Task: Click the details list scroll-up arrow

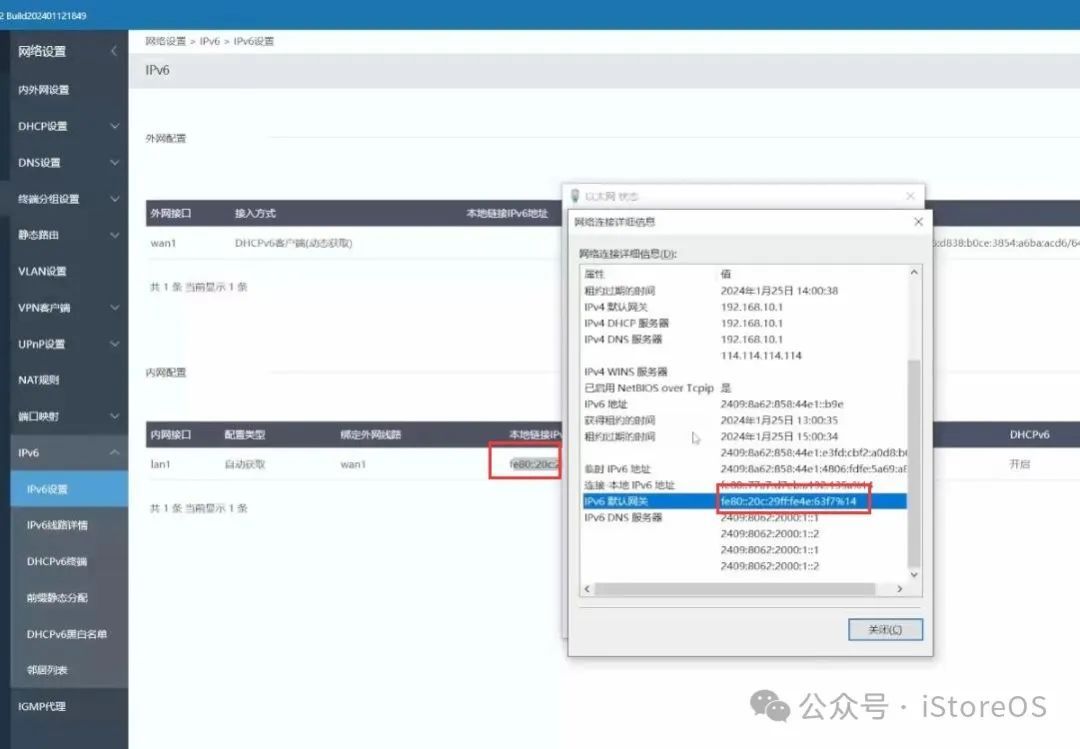Action: (x=914, y=273)
